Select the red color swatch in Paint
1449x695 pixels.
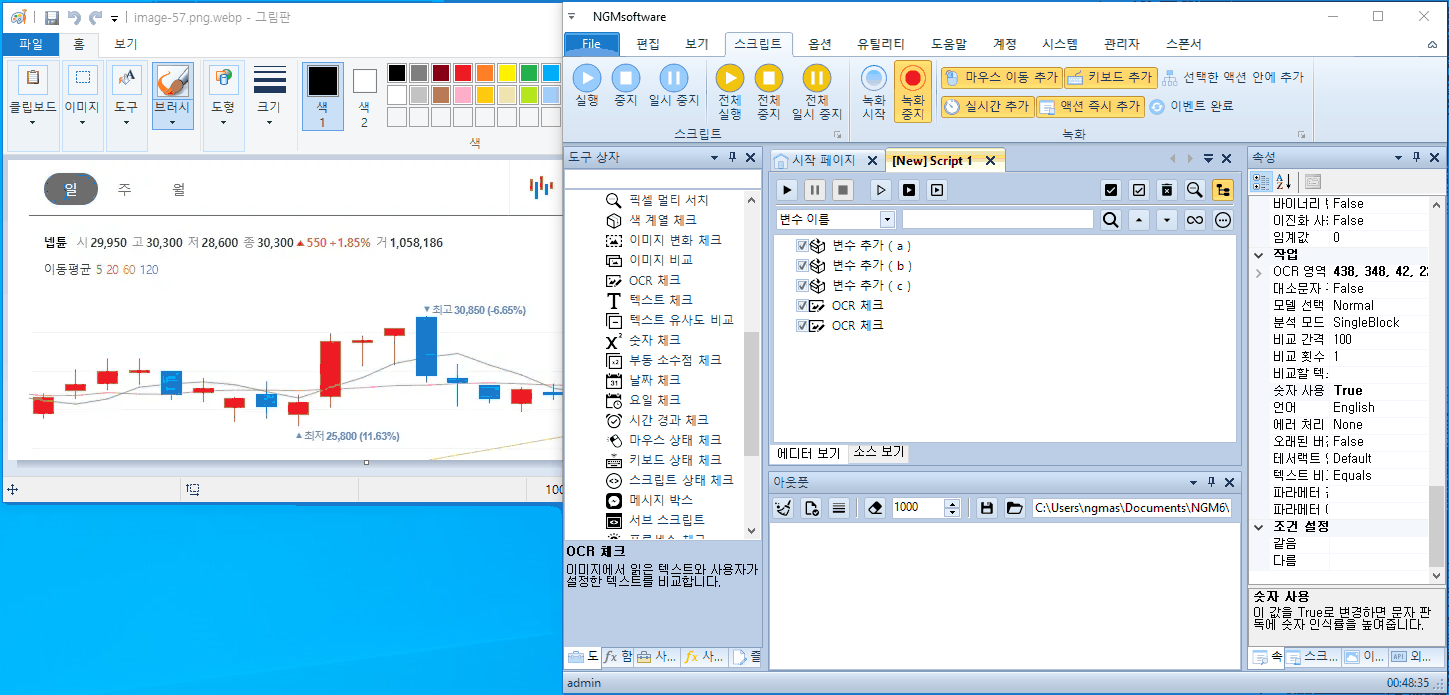pos(463,73)
